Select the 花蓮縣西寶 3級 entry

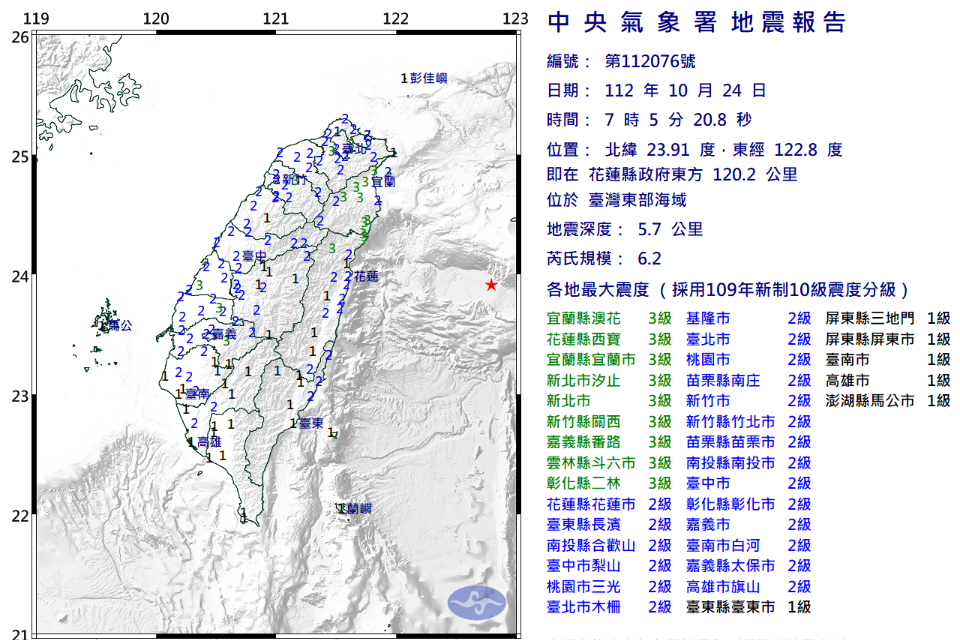pos(609,339)
